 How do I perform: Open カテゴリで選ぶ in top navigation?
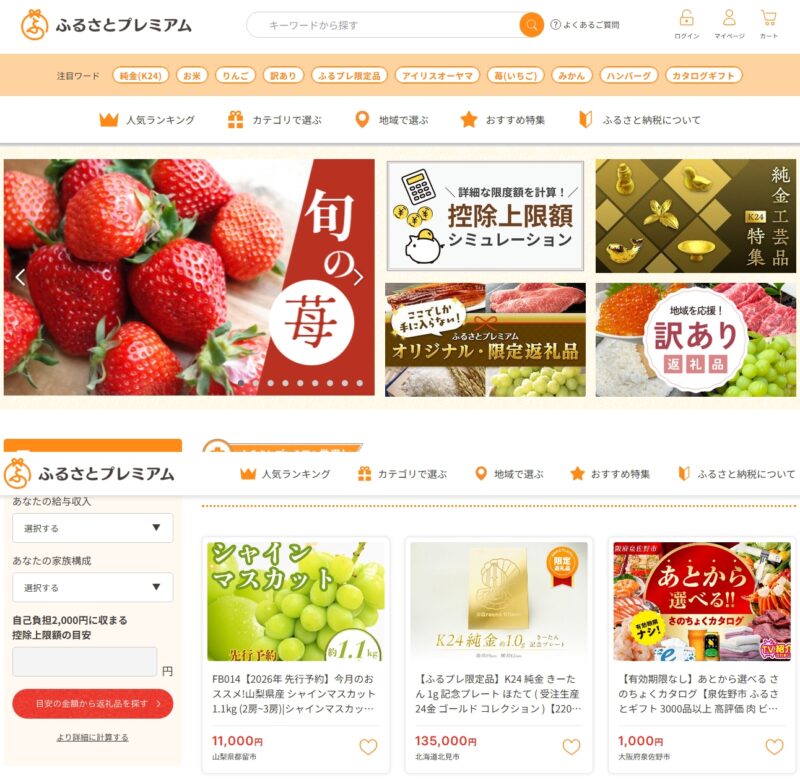(274, 120)
